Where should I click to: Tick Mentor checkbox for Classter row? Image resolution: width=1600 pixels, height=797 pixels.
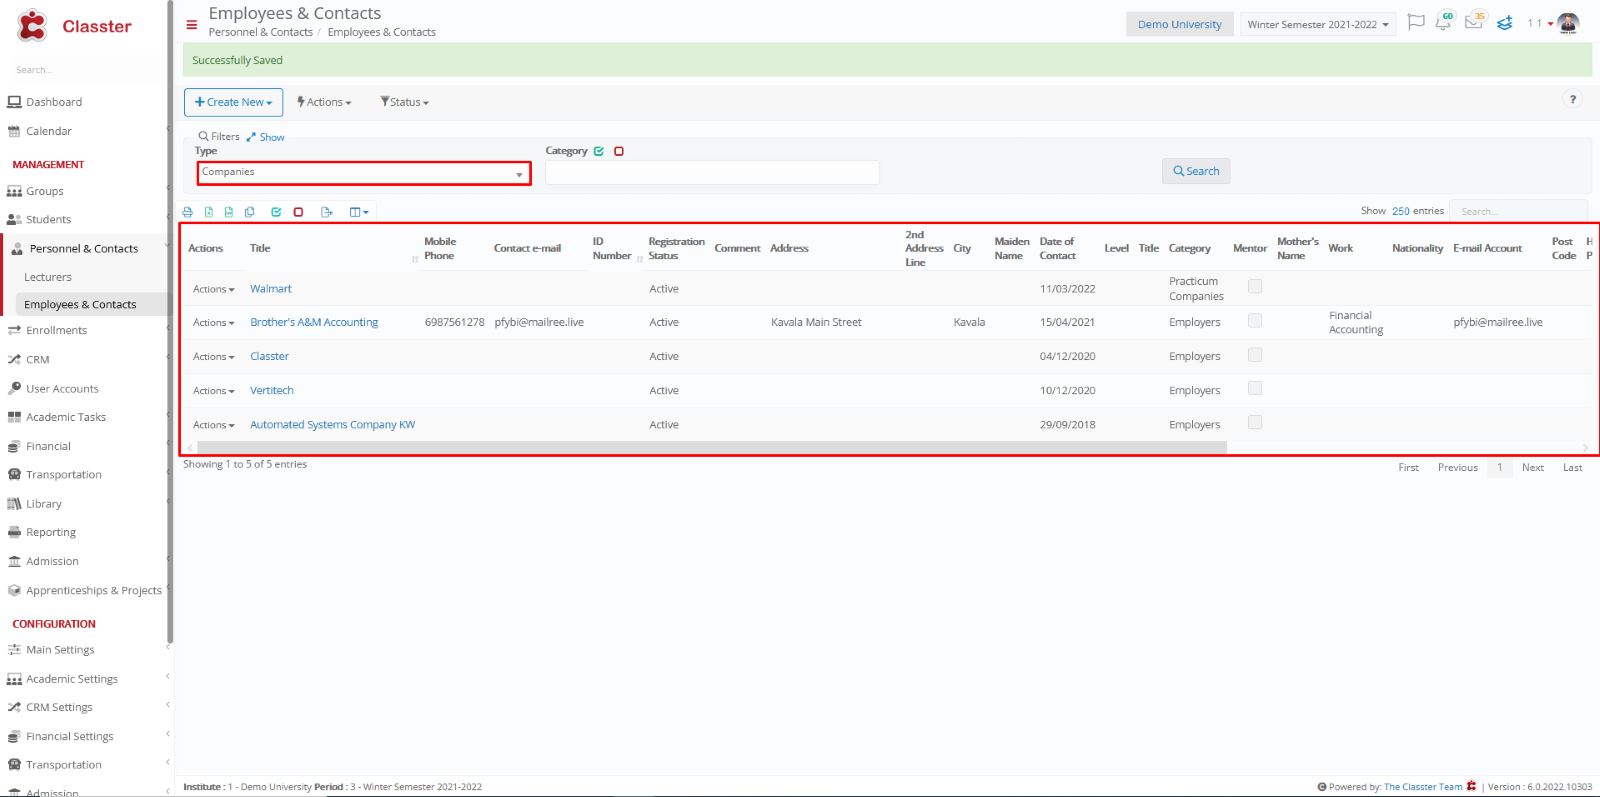[x=1255, y=354]
